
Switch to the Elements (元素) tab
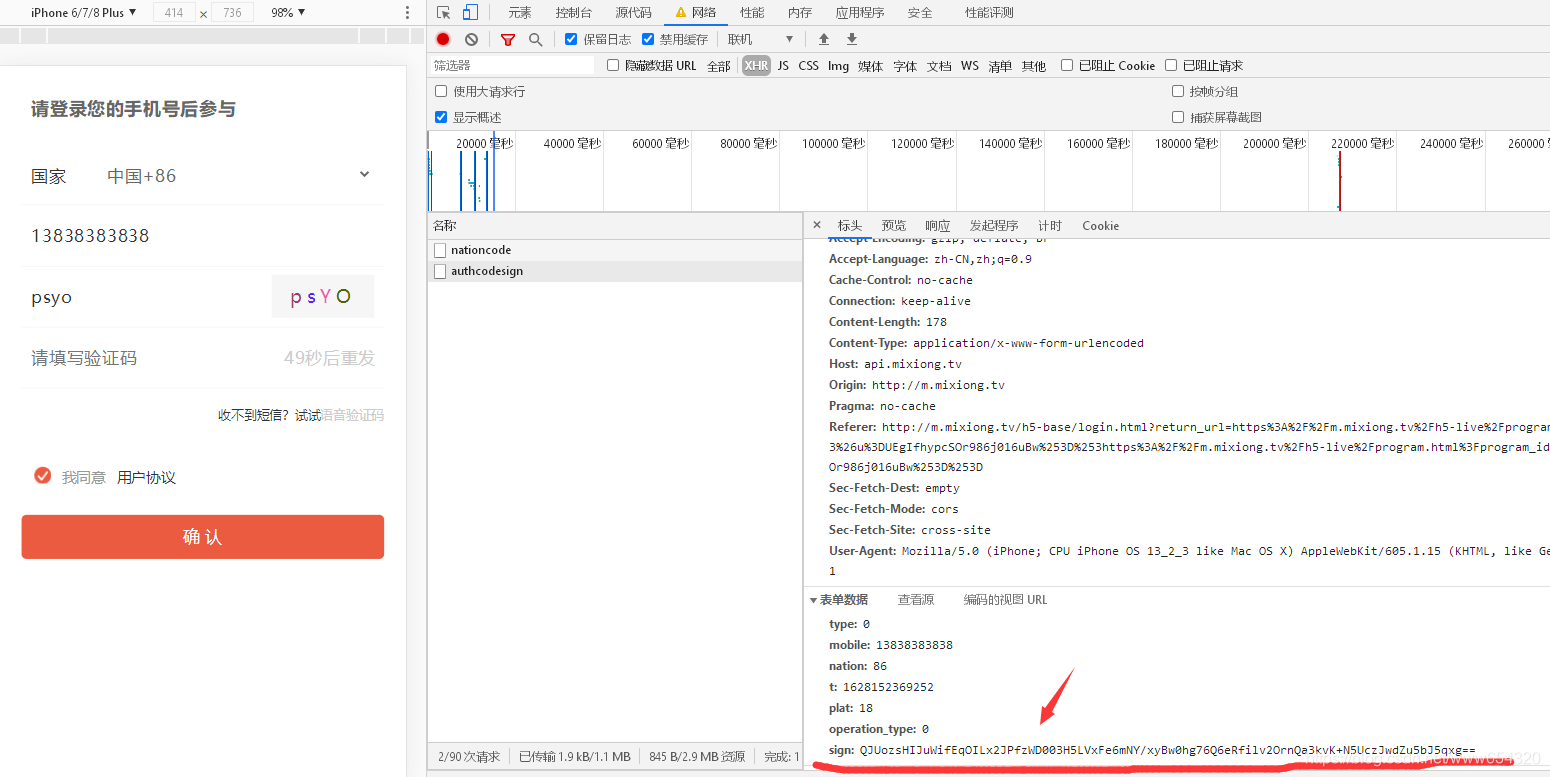point(520,13)
